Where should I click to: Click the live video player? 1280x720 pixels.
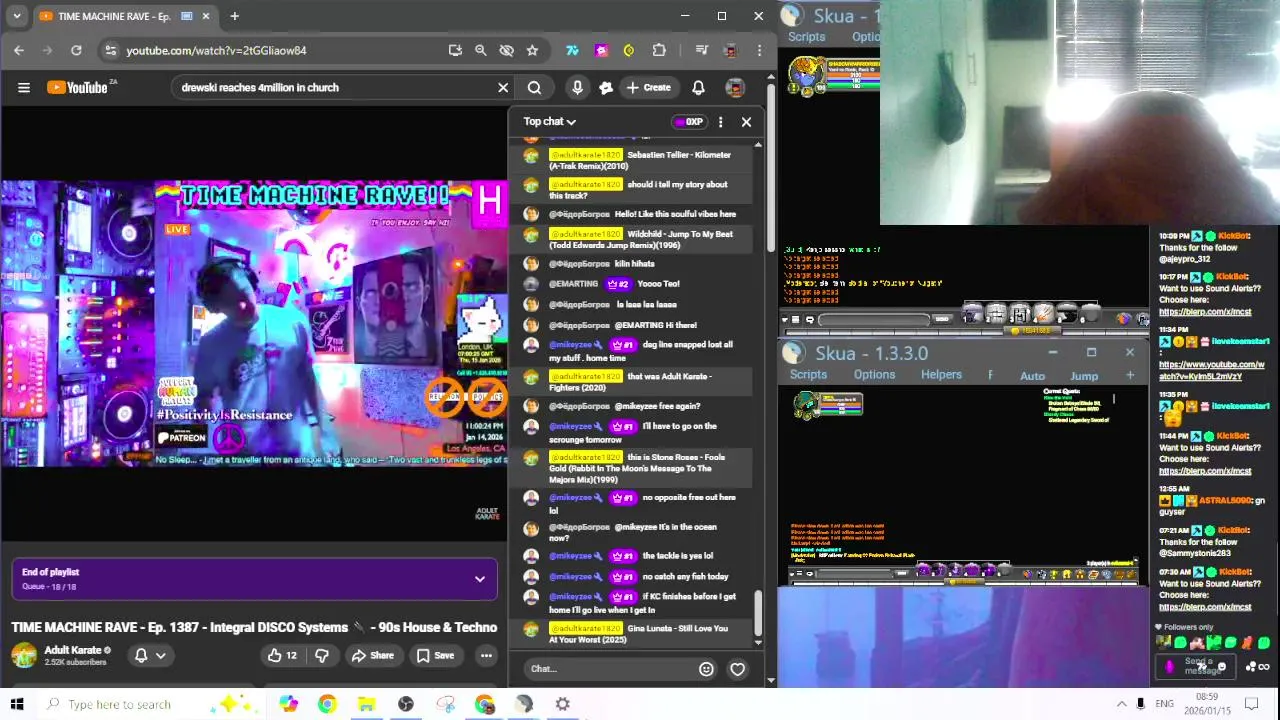coord(254,323)
